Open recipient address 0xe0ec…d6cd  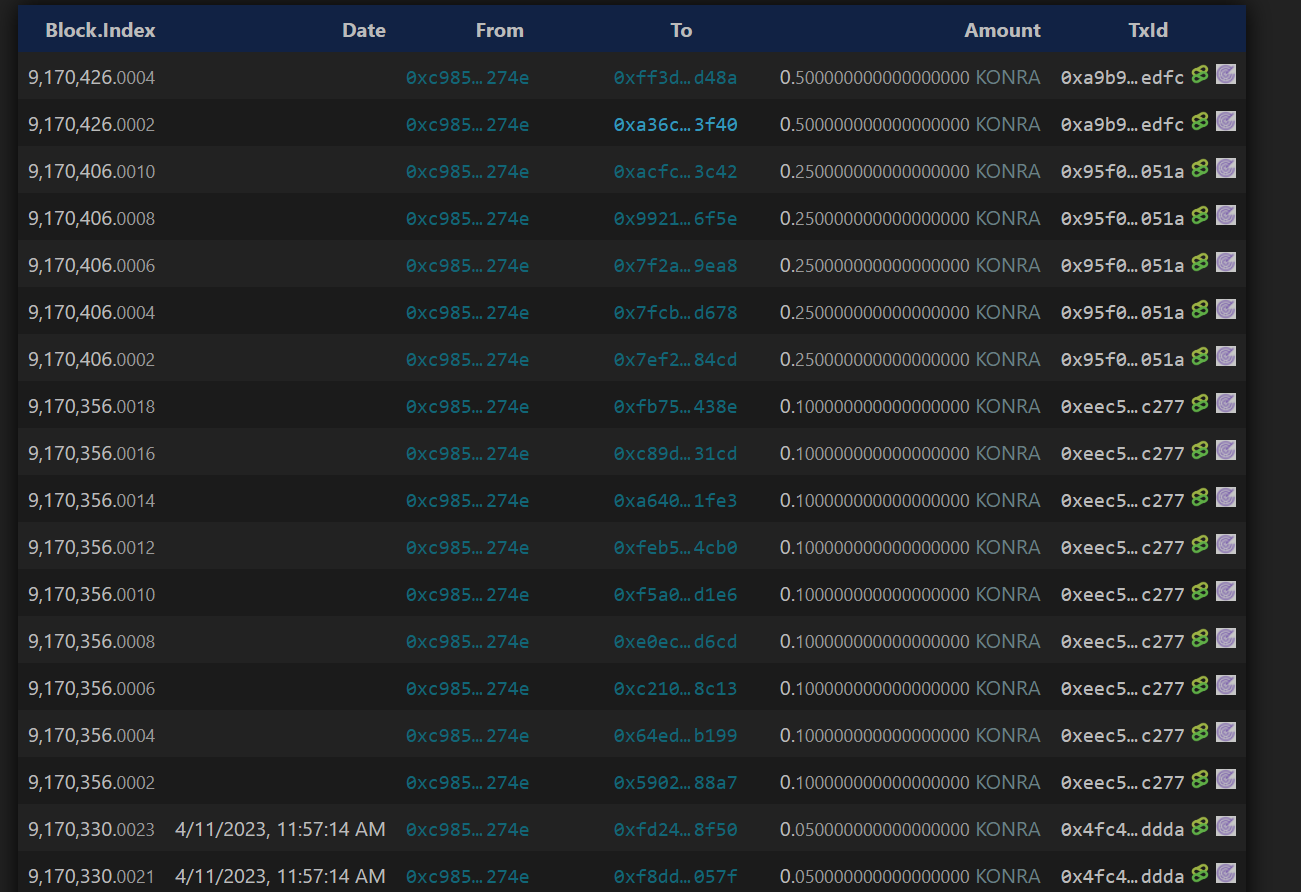[675, 641]
